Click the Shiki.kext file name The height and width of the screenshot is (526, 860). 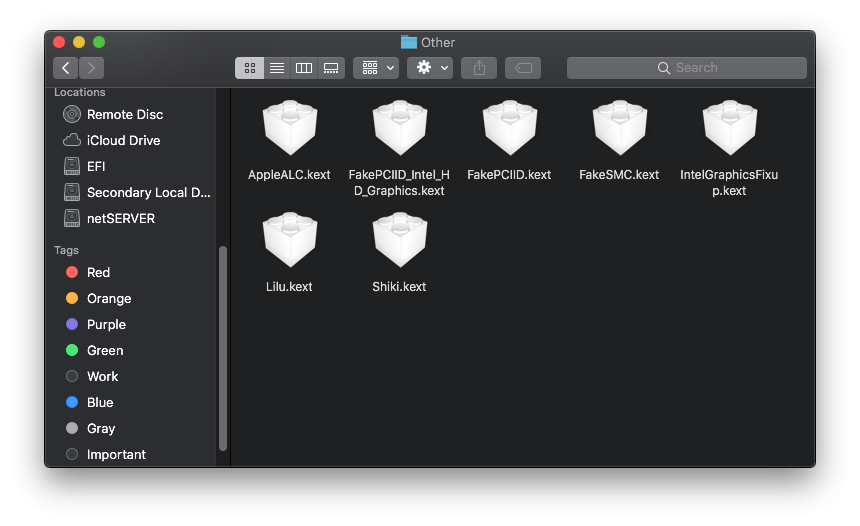click(x=399, y=287)
